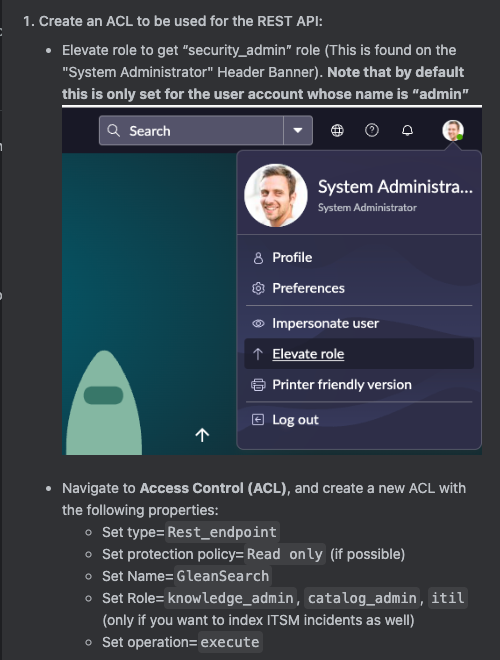
Task: Click the globe icon in header
Action: (x=337, y=130)
